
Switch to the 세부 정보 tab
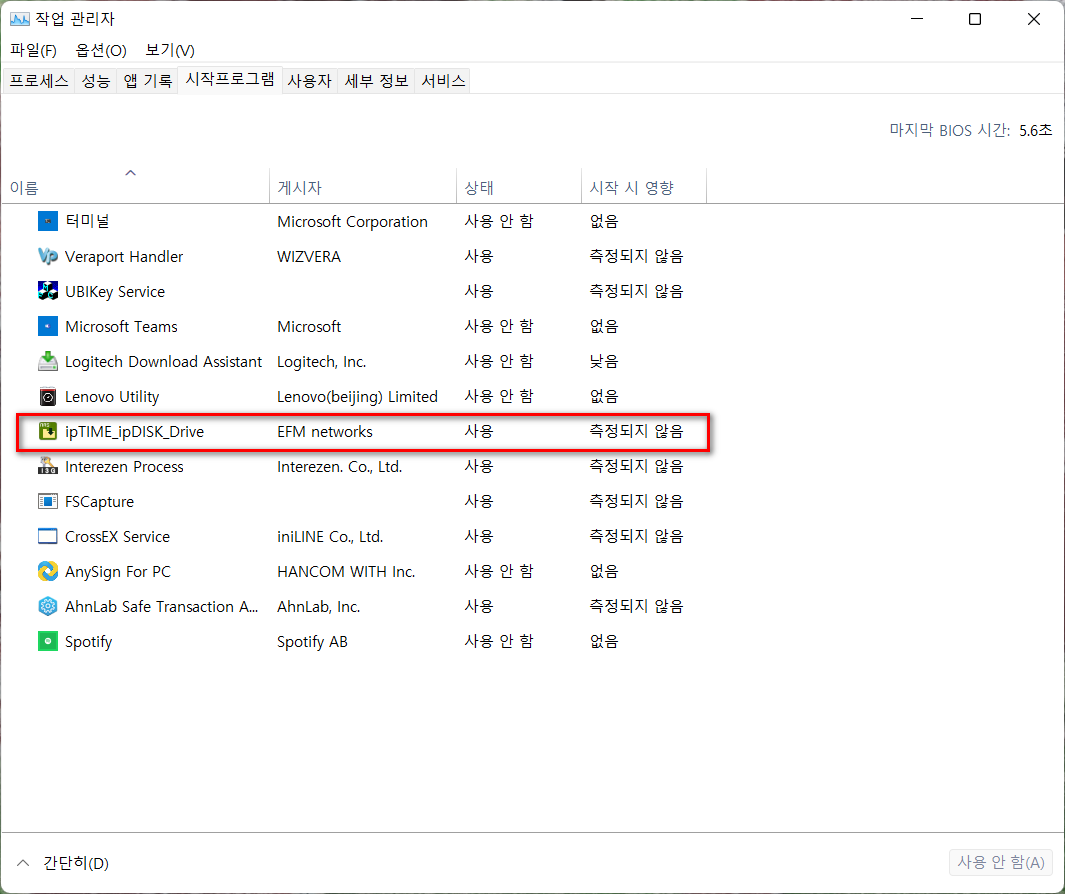pyautogui.click(x=376, y=81)
